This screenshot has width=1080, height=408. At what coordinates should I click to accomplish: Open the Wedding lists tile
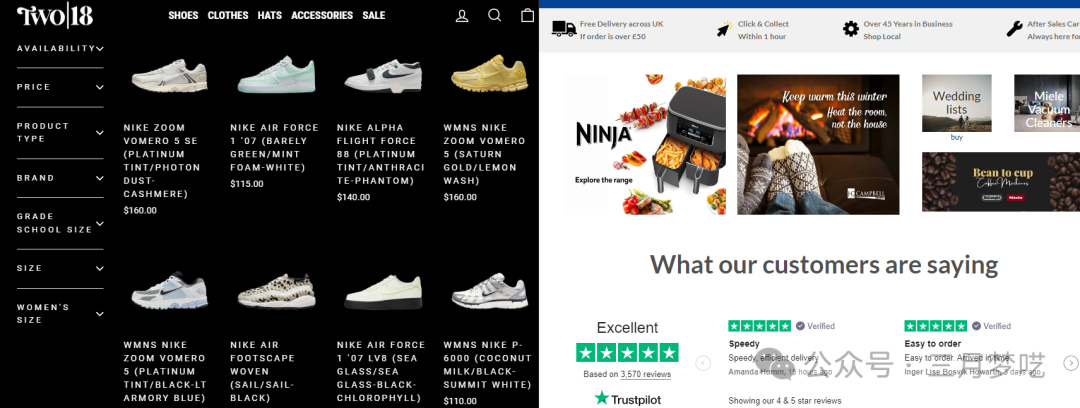pyautogui.click(x=957, y=103)
